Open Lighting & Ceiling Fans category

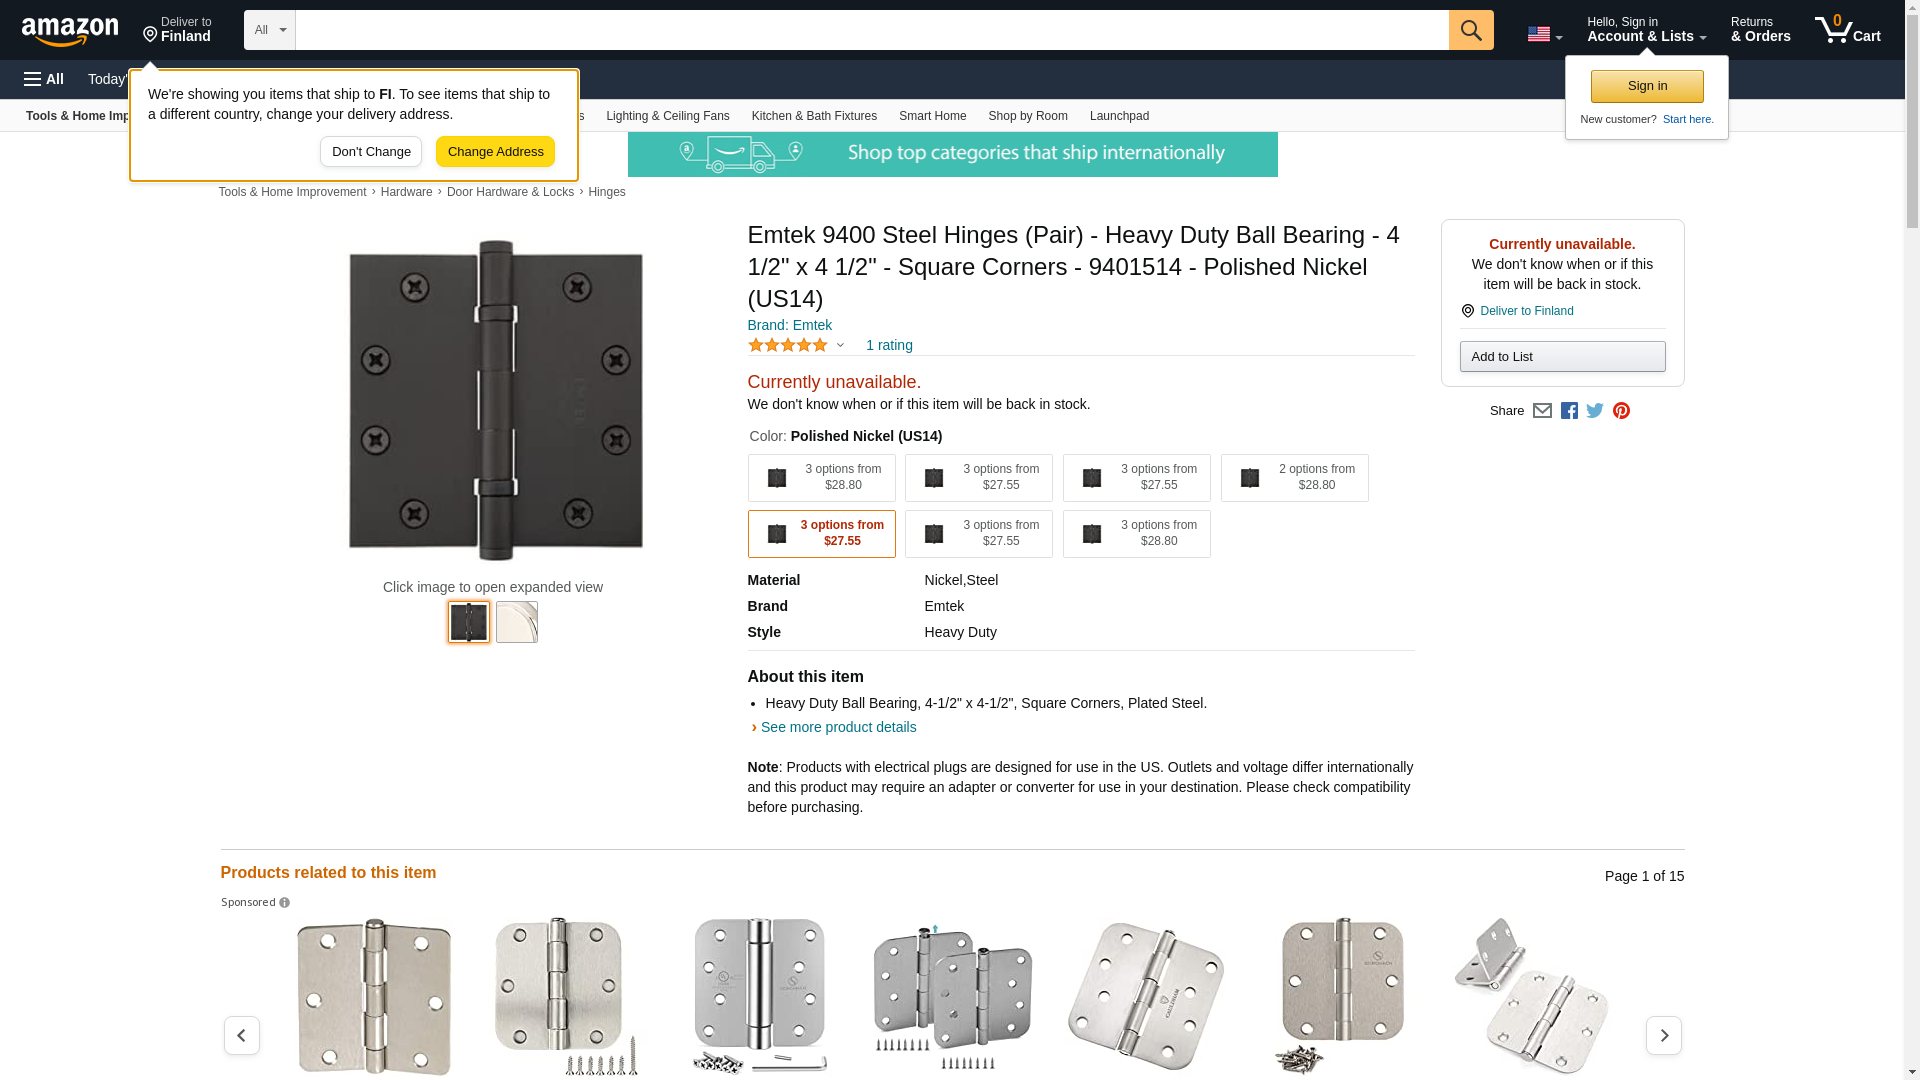pyautogui.click(x=667, y=116)
